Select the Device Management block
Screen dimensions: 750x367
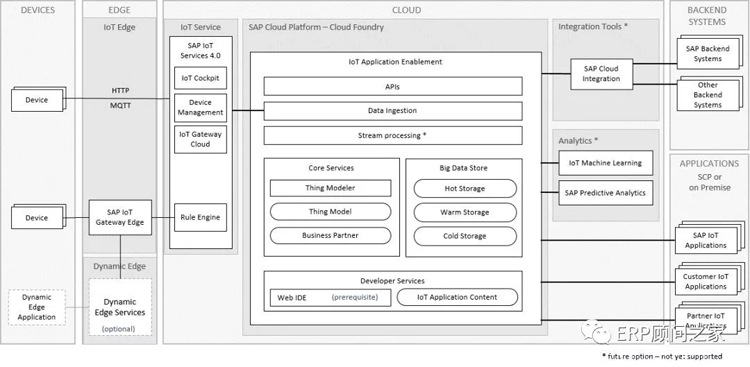point(200,108)
